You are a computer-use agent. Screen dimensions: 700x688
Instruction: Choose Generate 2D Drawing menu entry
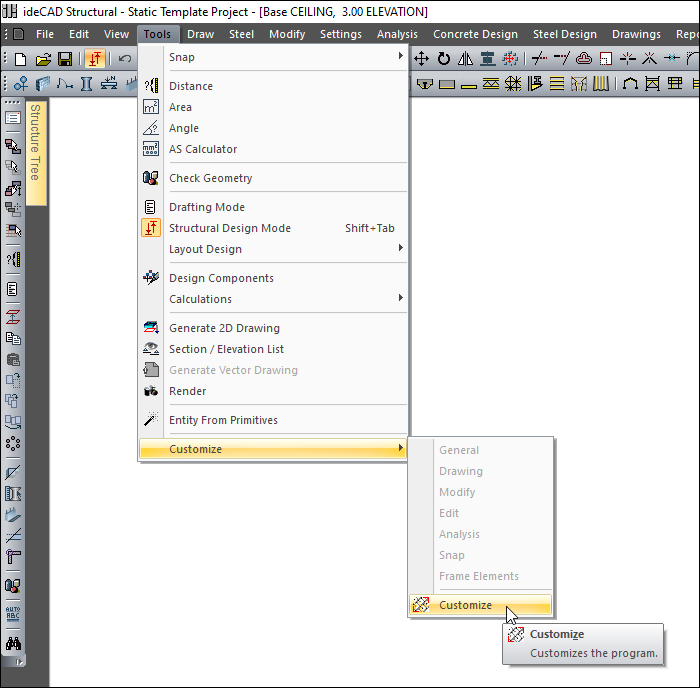[x=224, y=328]
